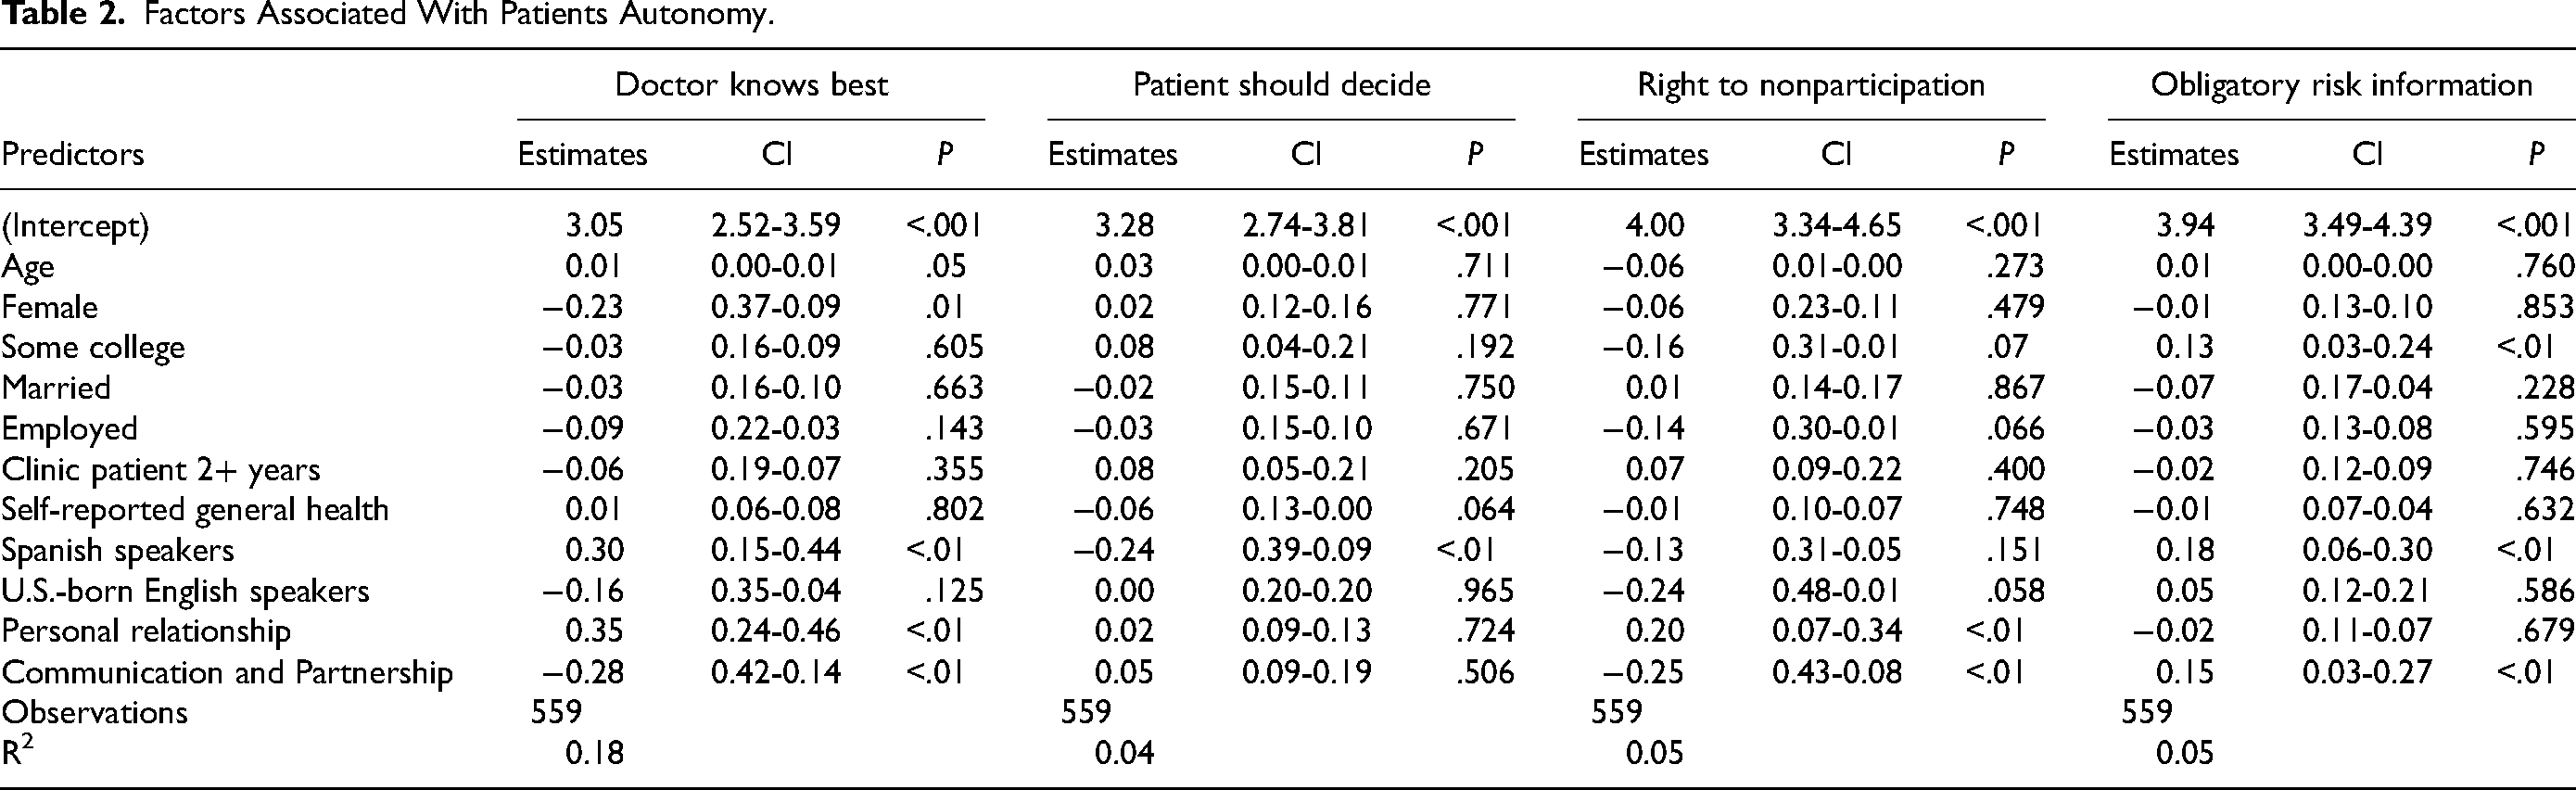Select Communication and Partnership row label
Image resolution: width=2576 pixels, height=790 pixels.
tap(227, 673)
